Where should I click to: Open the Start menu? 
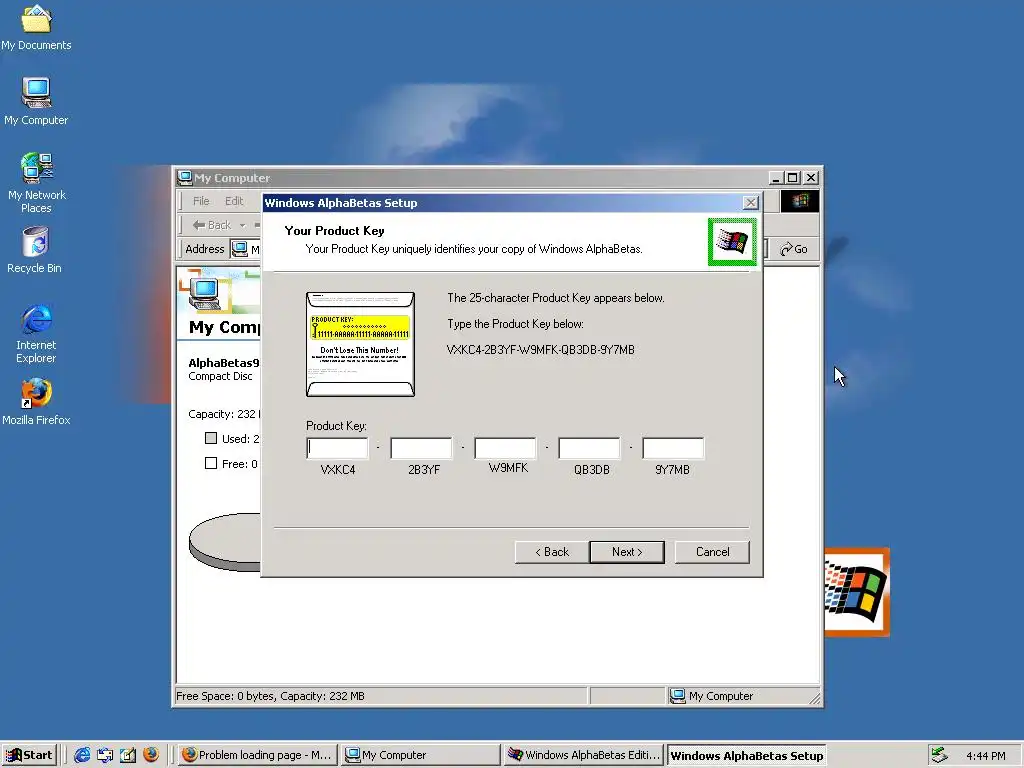(x=29, y=755)
